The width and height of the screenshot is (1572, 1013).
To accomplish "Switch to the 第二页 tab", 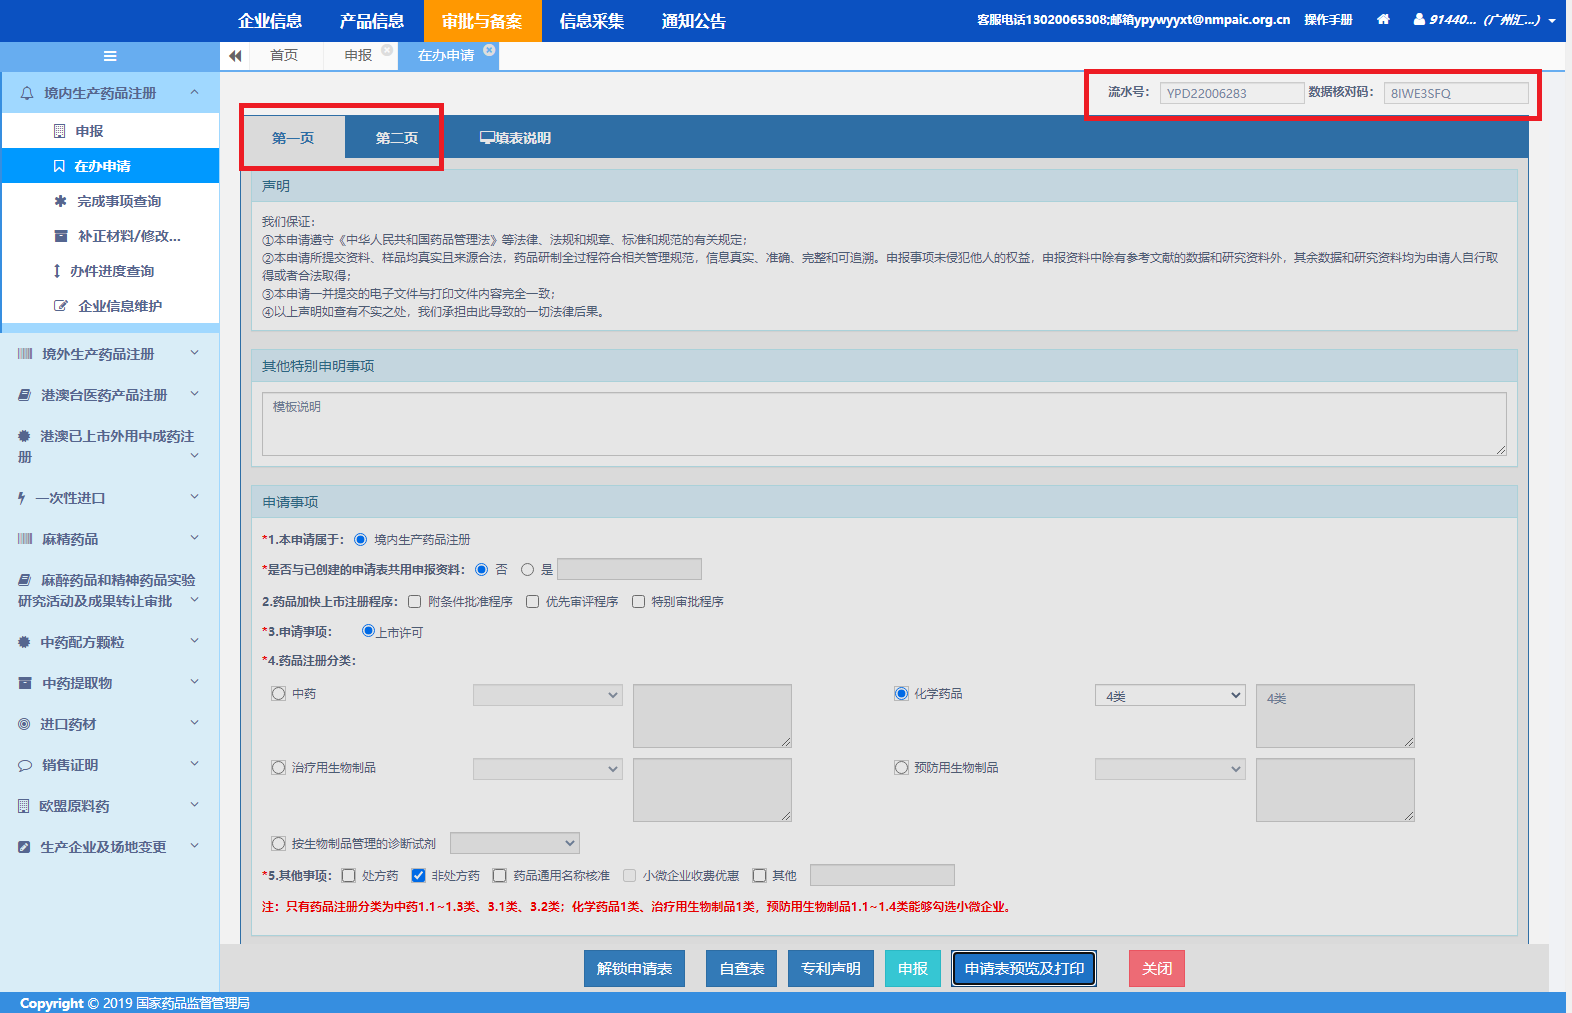I will 396,138.
